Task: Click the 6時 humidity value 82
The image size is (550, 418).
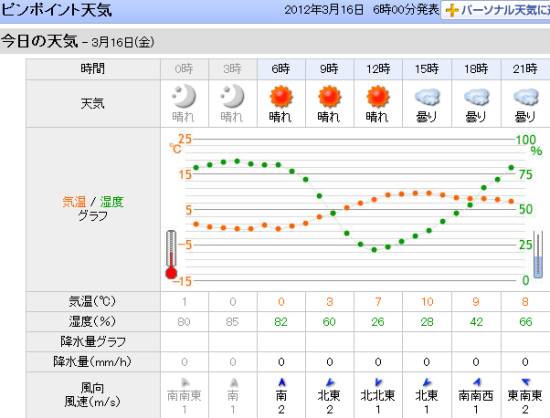Action: (x=281, y=322)
